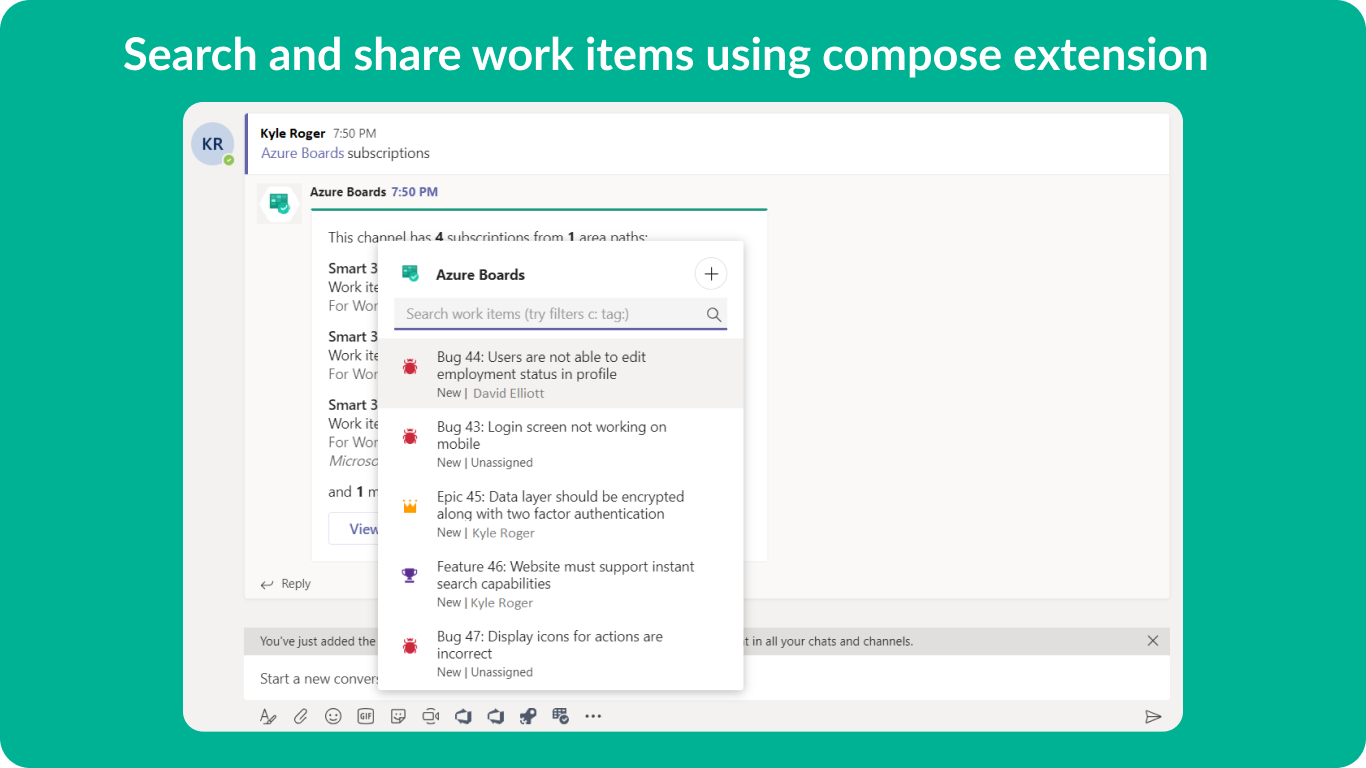
Task: Select Bug 47 display icons work item
Action: pos(561,654)
